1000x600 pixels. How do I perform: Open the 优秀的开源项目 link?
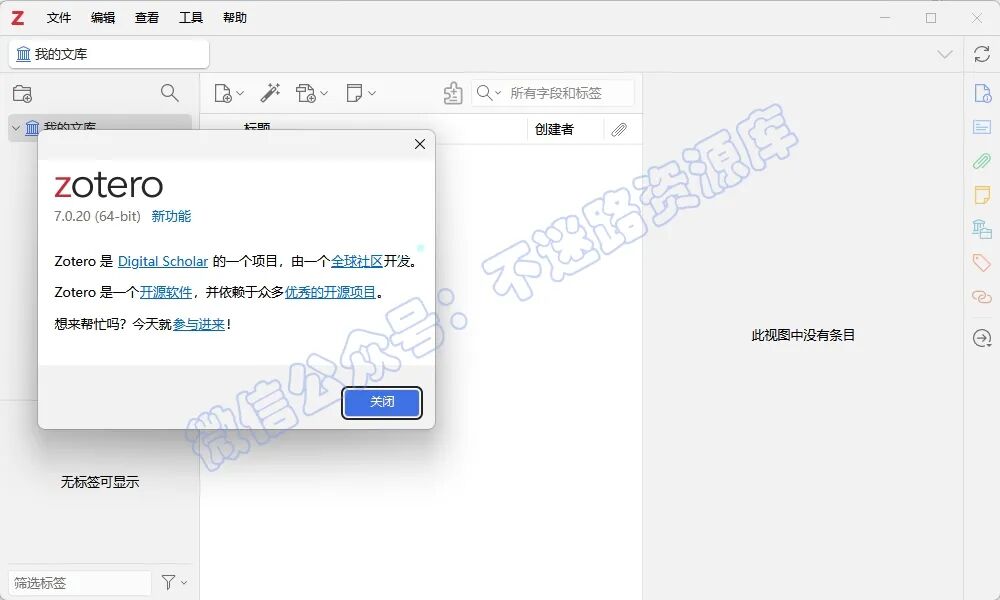tap(330, 292)
